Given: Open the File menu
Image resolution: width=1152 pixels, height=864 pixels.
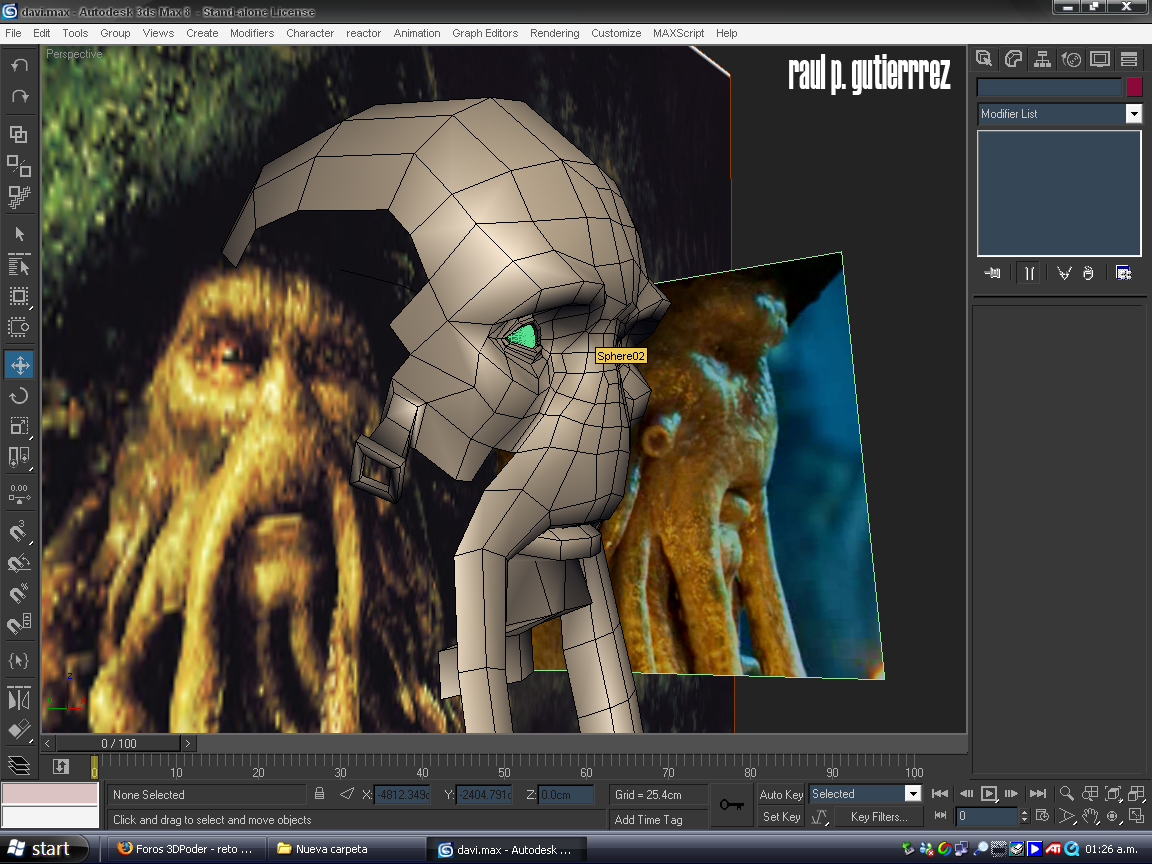Looking at the screenshot, I should pyautogui.click(x=13, y=33).
